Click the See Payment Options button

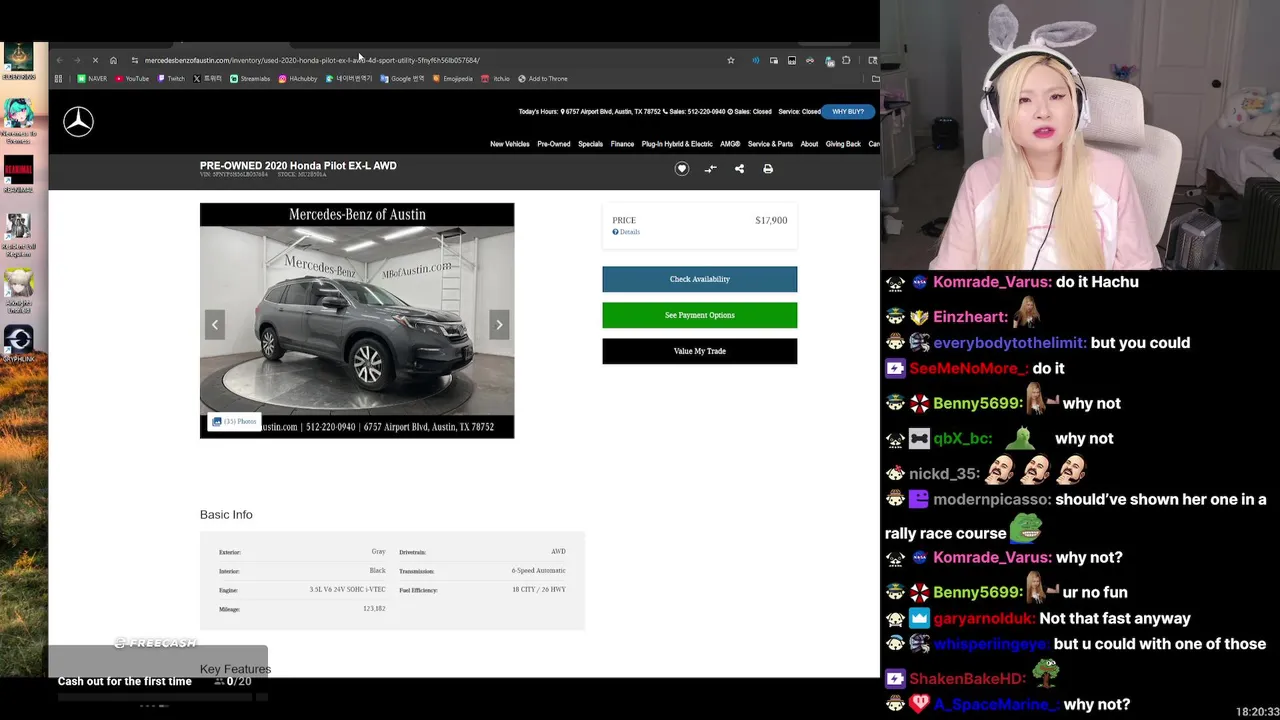[699, 315]
